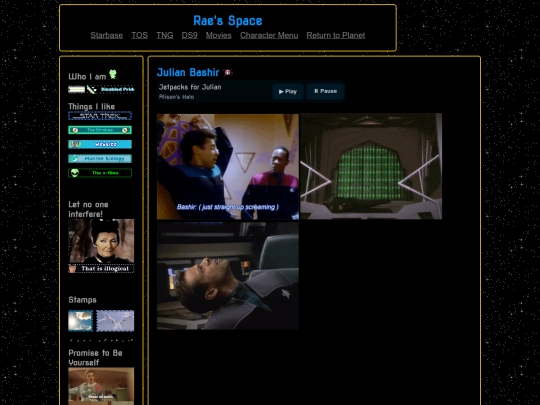Click the Things I like heading

(92, 106)
